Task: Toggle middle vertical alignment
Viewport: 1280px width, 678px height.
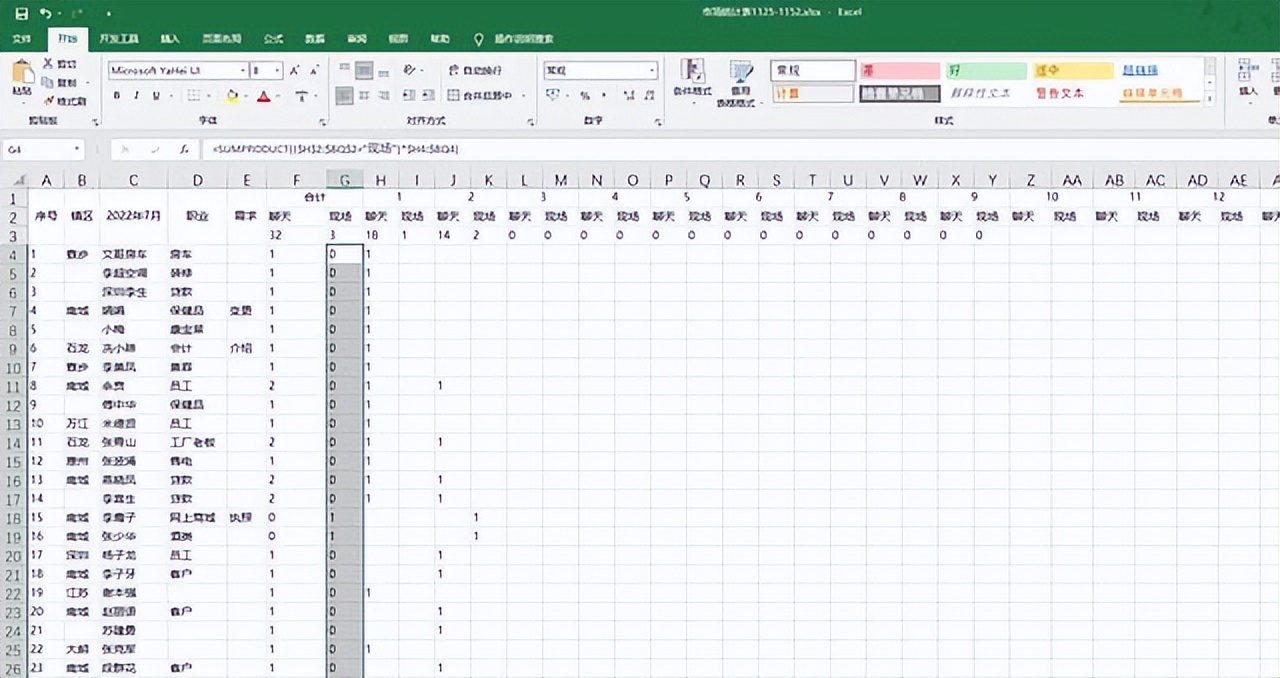Action: tap(364, 70)
